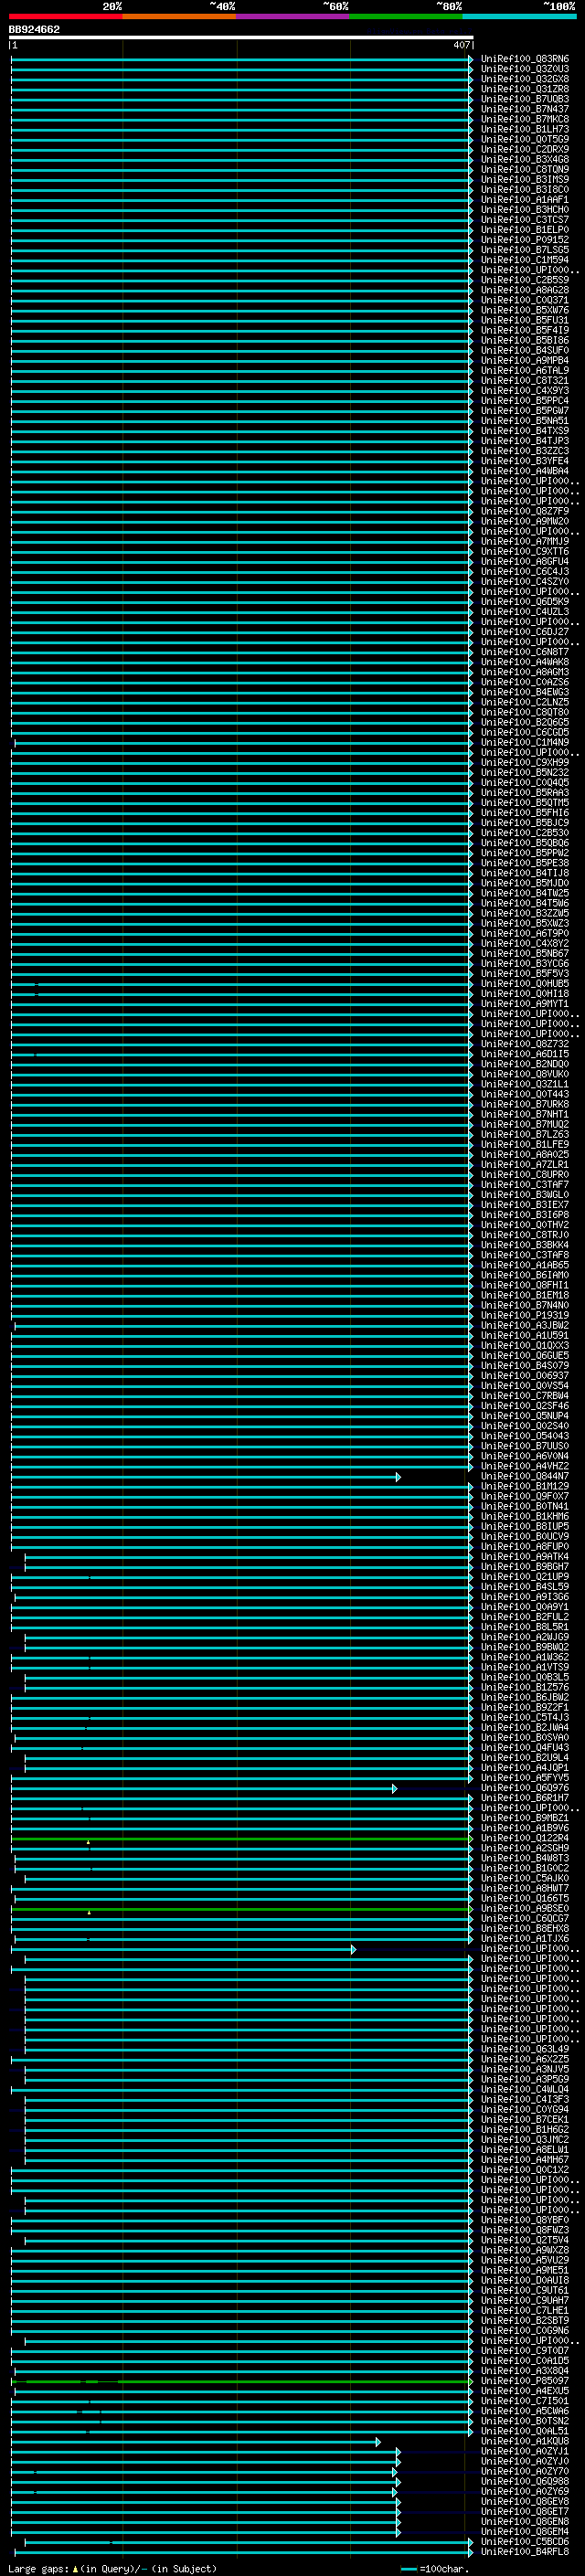Select hit UniRef100_Q83RN6
Viewport: 585px width, 2576px height.
(524, 59)
